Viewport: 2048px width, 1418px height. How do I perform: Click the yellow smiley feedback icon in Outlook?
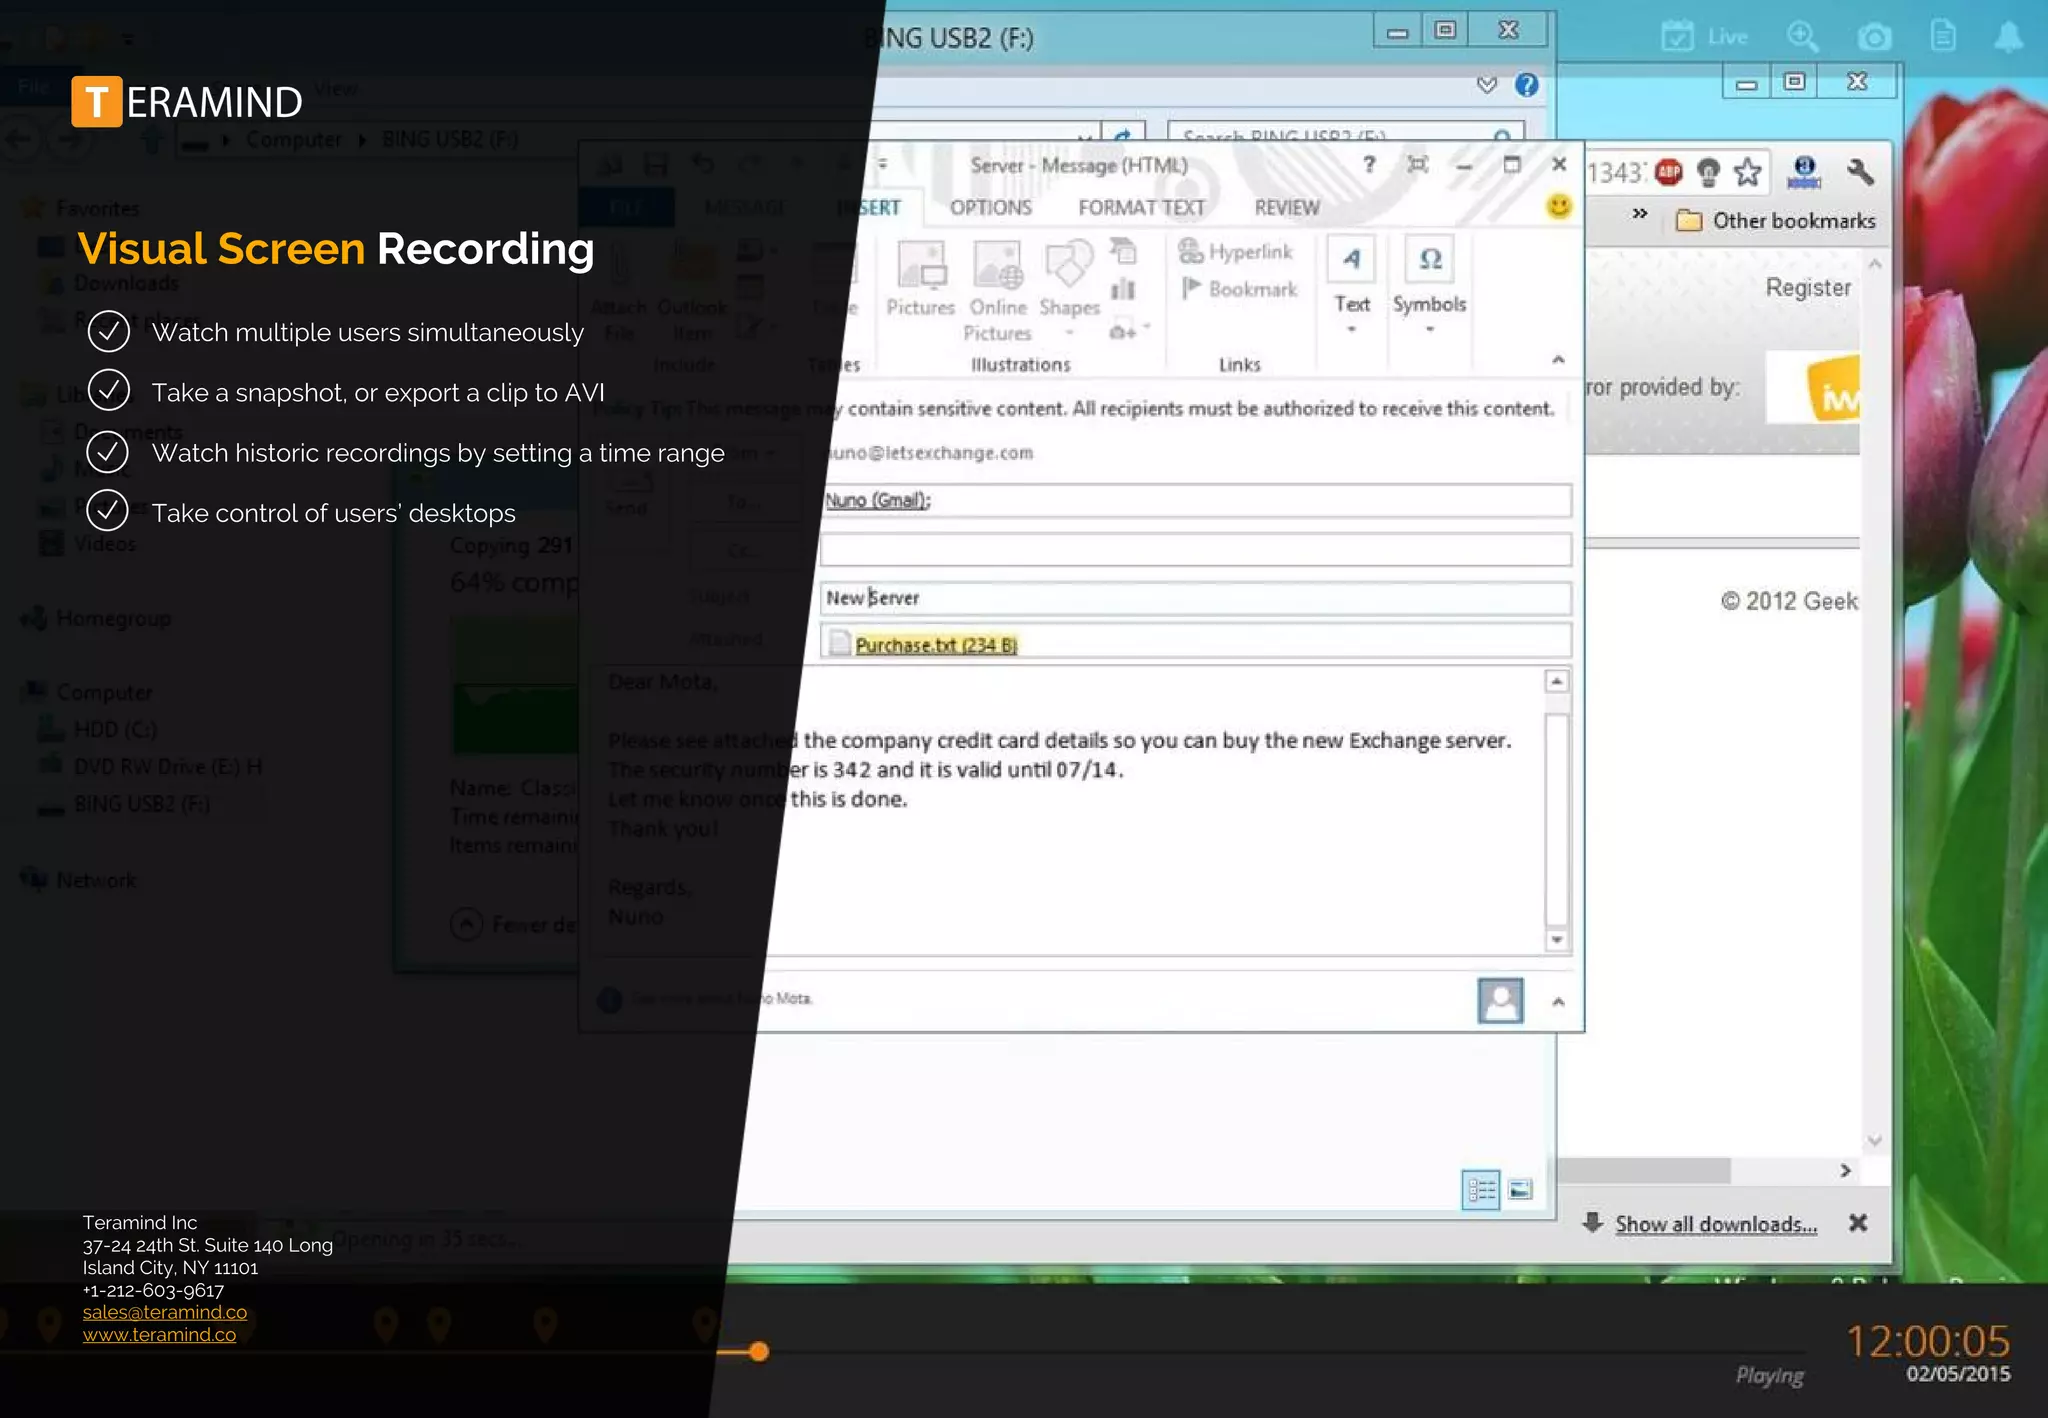[1558, 206]
